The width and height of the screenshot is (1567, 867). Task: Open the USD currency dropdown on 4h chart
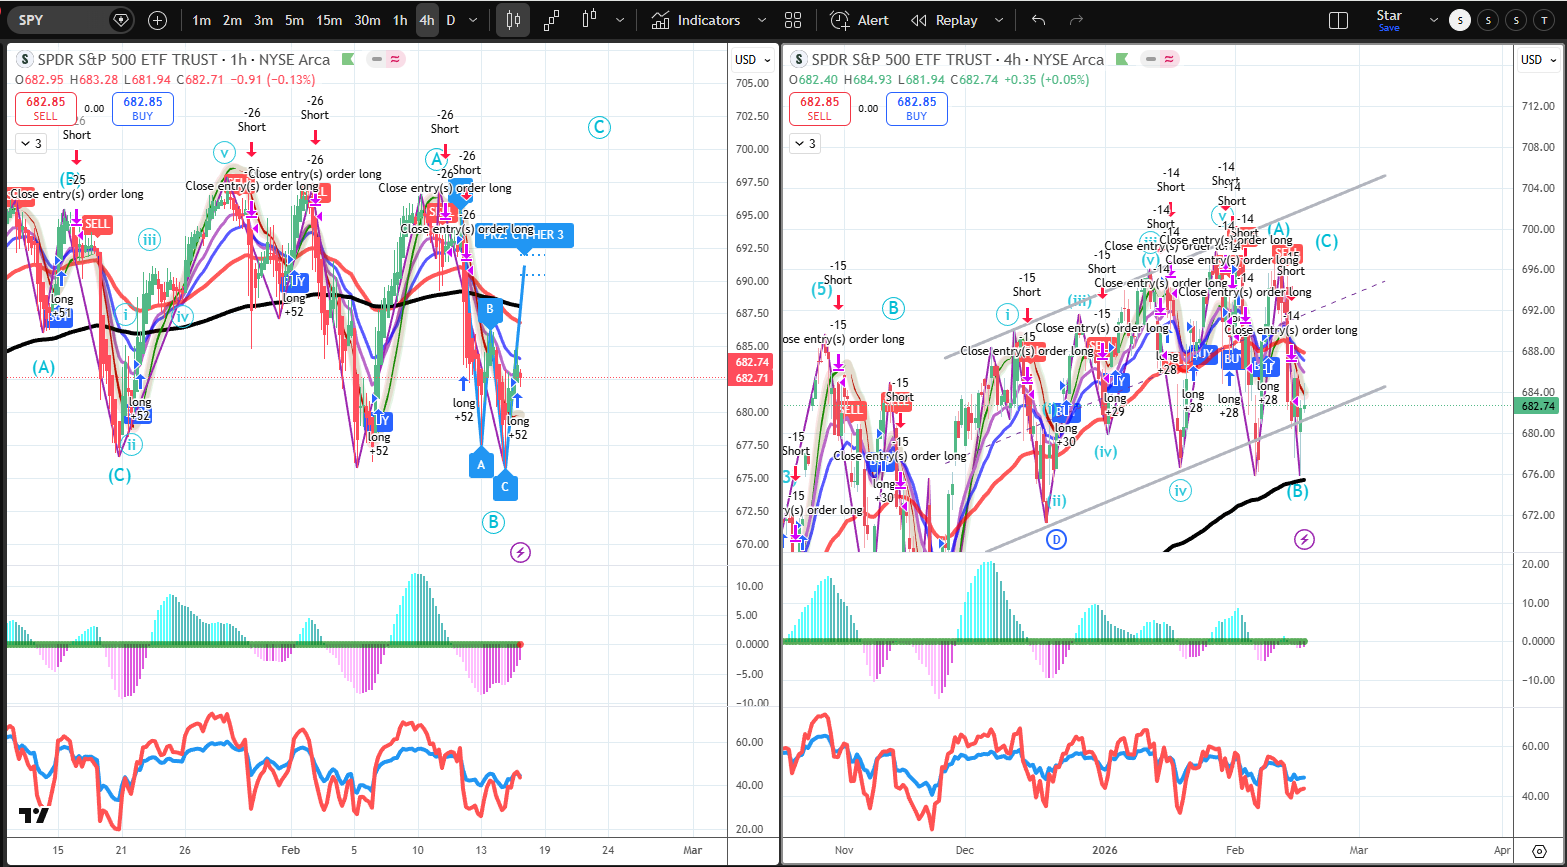1538,60
